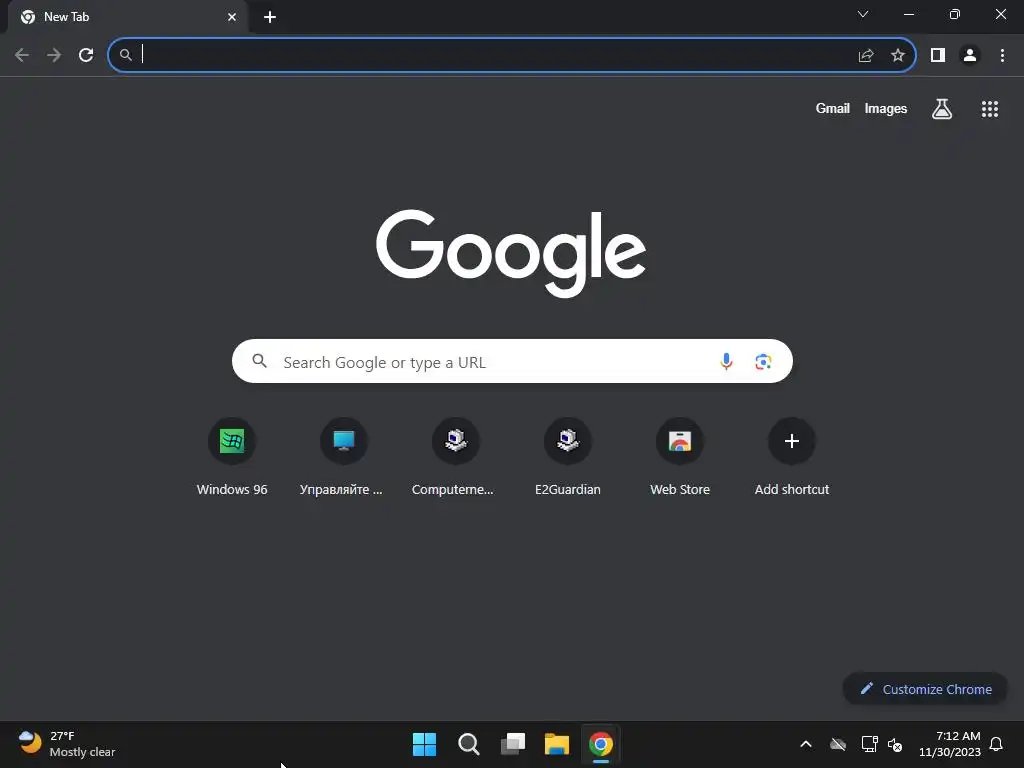Click the Chrome taskbar icon

pyautogui.click(x=601, y=744)
